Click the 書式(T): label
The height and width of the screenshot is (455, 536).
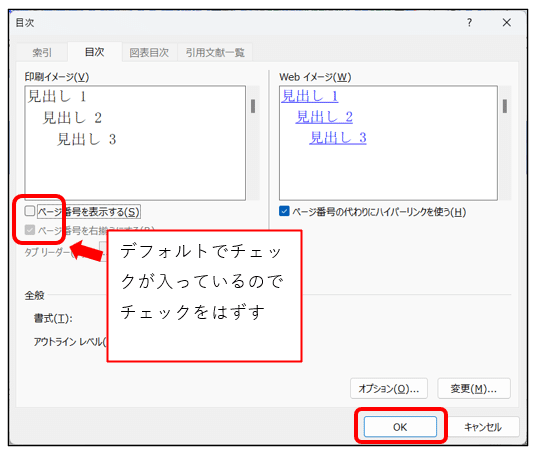(53, 318)
